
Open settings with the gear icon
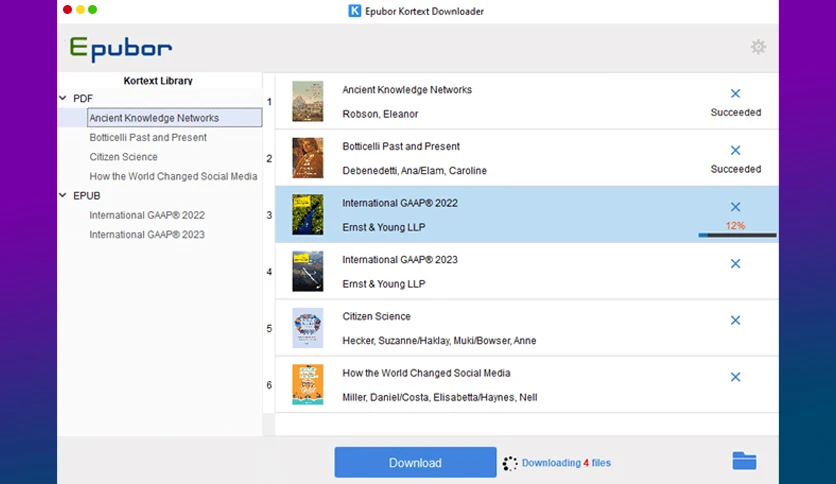758,47
